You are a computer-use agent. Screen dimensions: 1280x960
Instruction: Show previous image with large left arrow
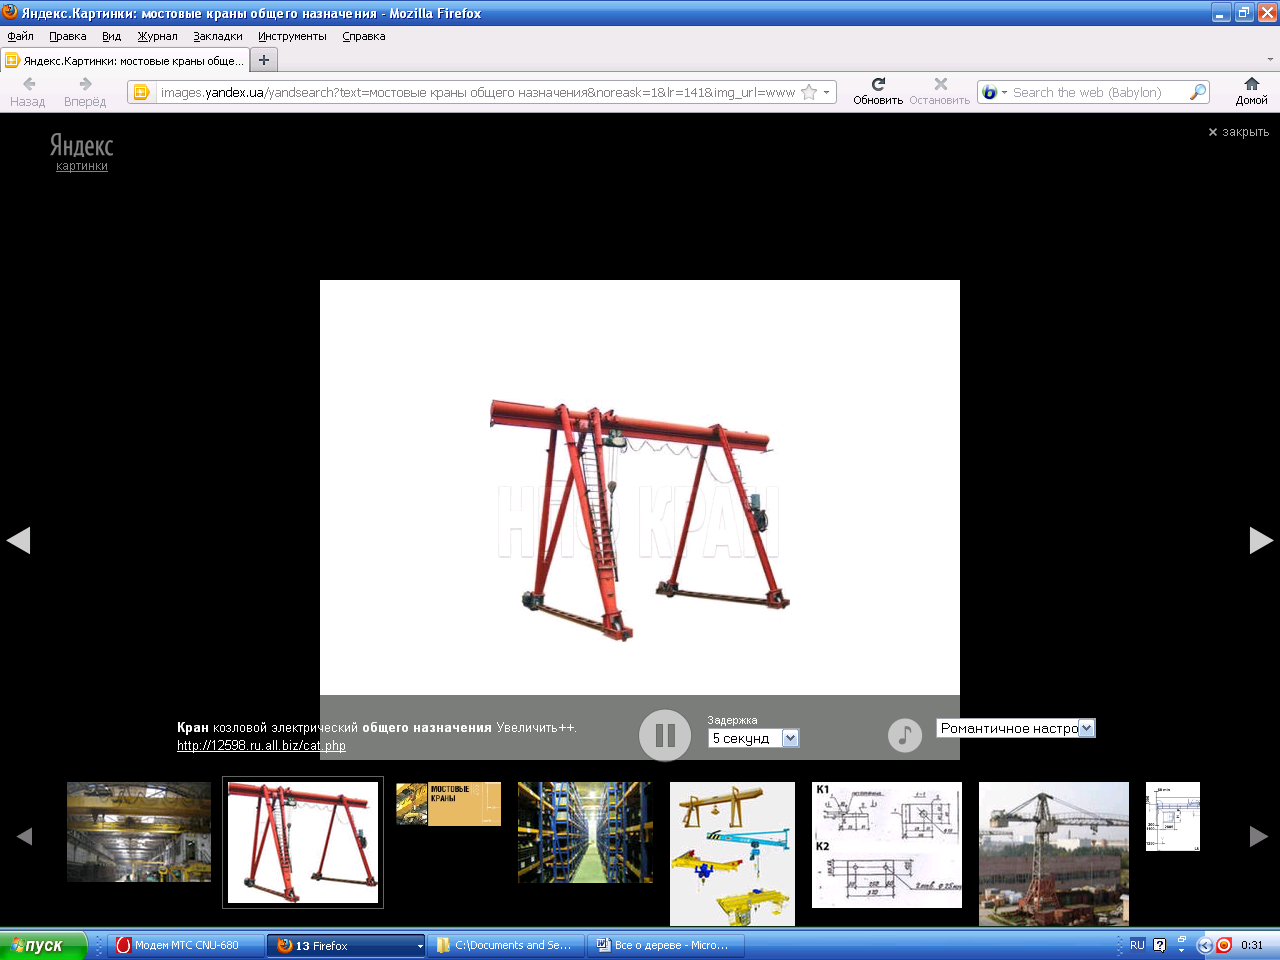(x=18, y=540)
